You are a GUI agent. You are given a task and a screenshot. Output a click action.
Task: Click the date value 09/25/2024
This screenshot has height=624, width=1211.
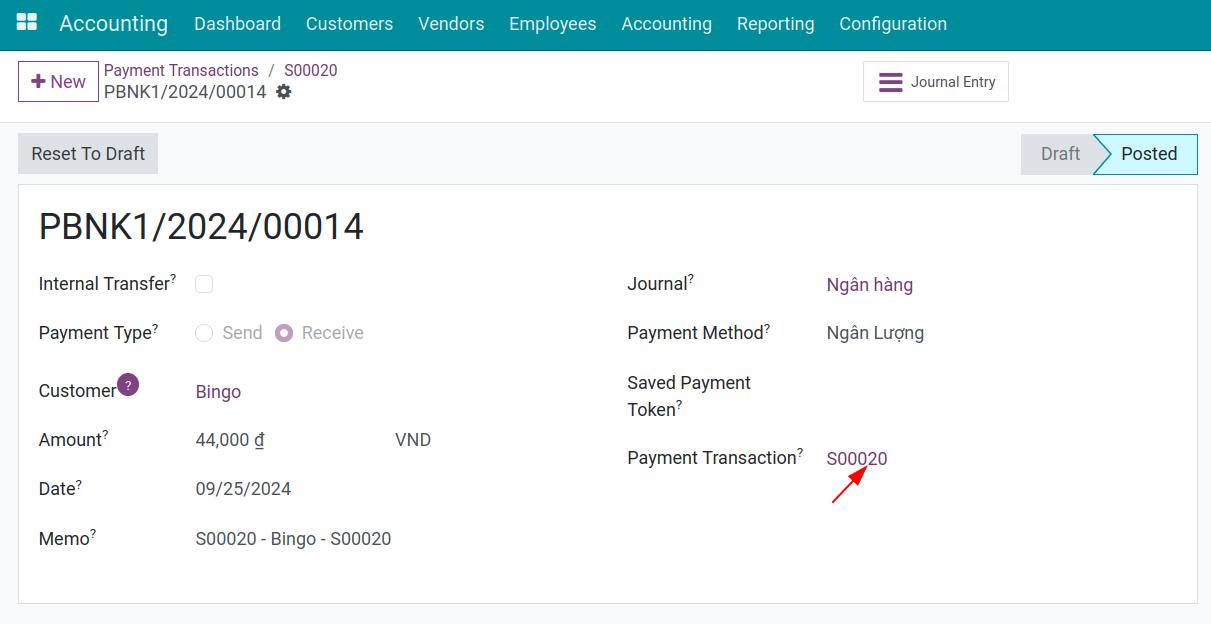[x=243, y=489]
